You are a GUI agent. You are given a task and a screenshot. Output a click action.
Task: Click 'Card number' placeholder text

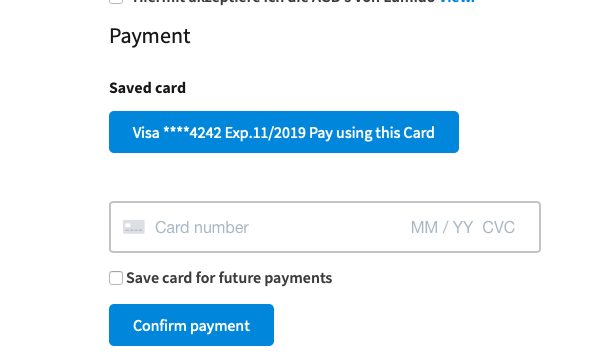pos(202,227)
